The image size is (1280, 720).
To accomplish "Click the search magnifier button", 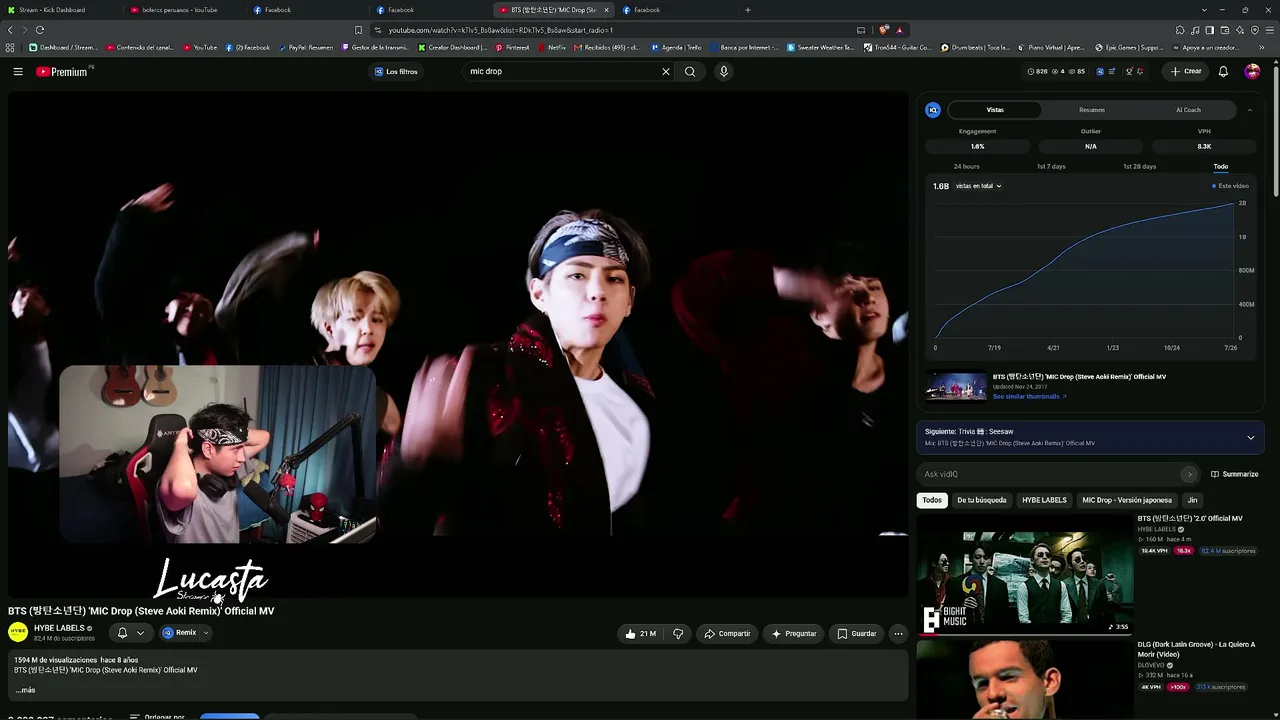I will click(690, 72).
